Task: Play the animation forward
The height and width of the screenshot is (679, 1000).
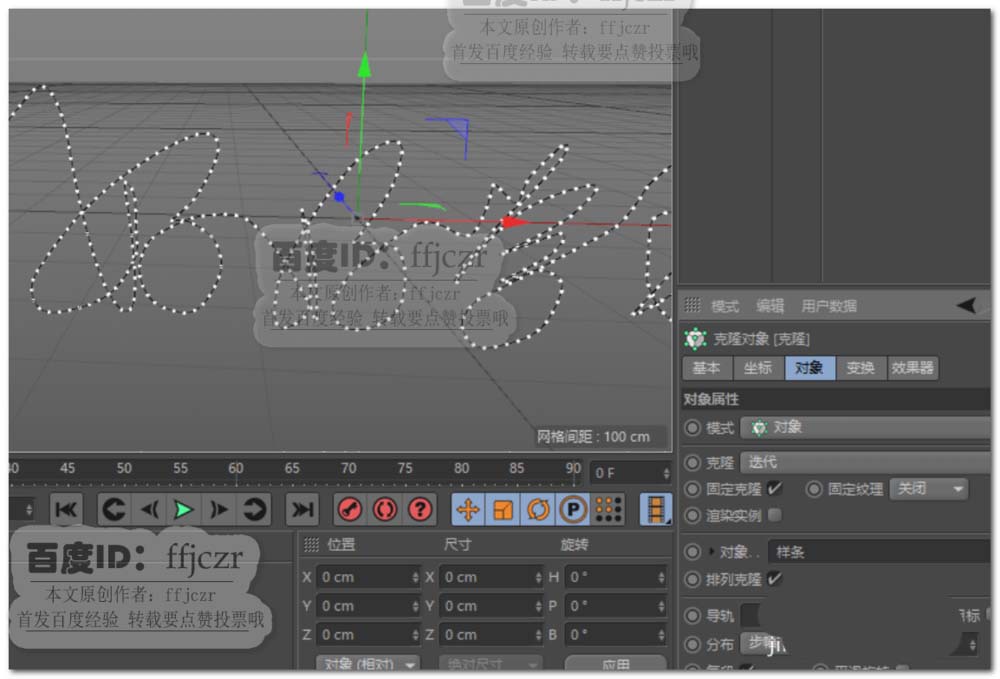Action: coord(184,509)
